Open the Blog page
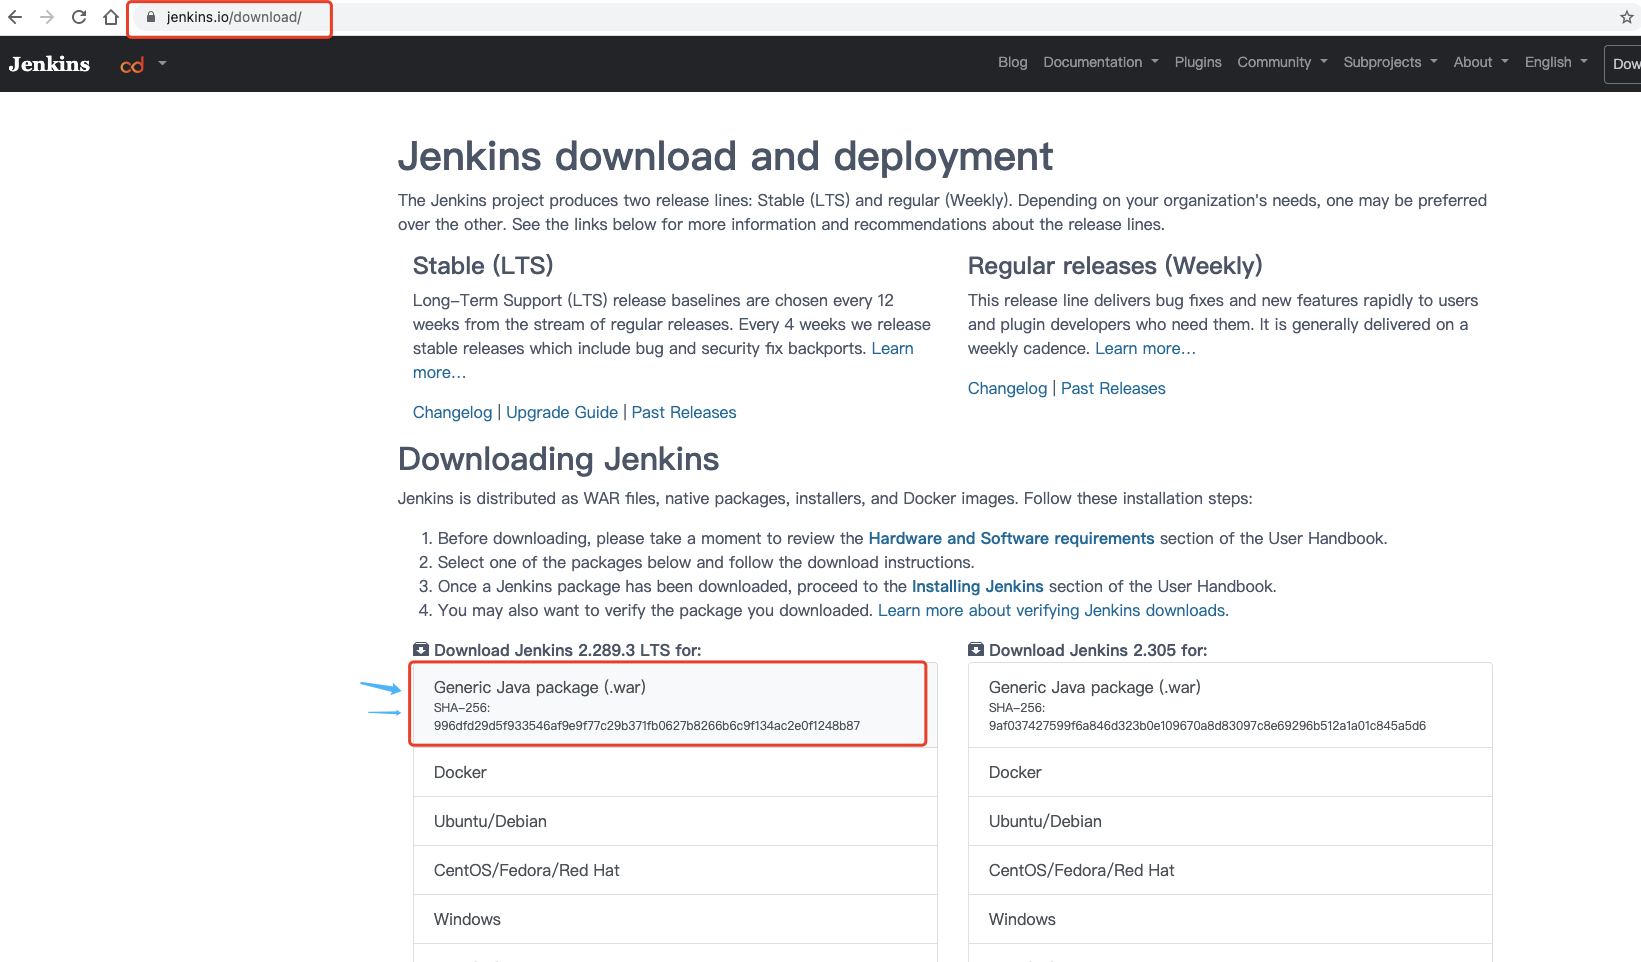1641x962 pixels. pos(1012,62)
